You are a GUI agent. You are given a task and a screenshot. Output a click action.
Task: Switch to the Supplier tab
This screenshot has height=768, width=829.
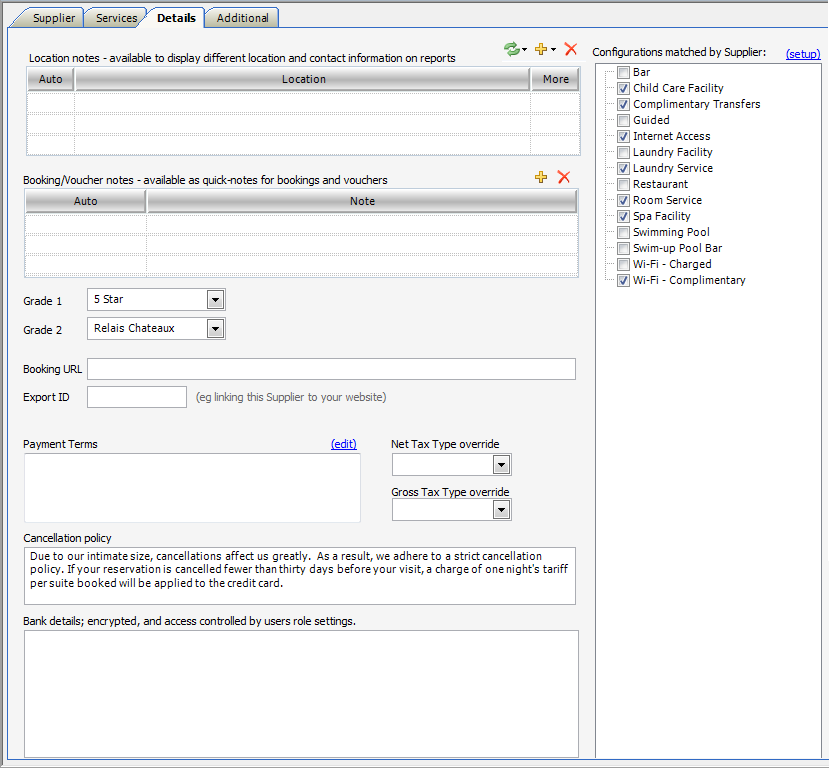click(x=54, y=18)
